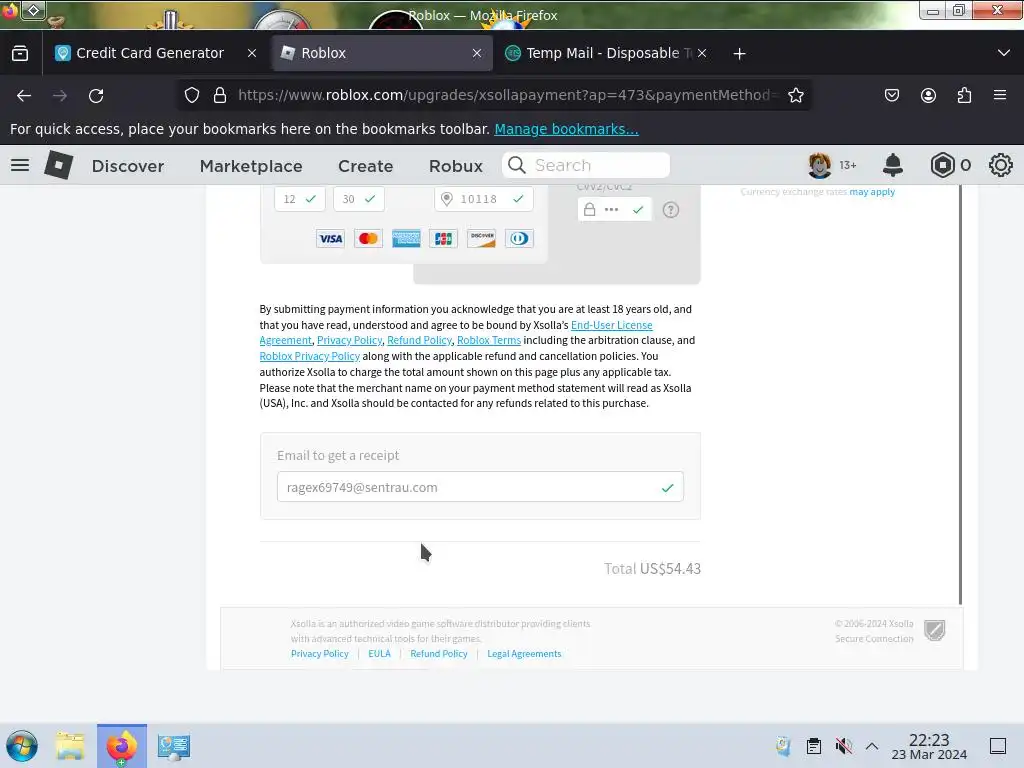
Task: Select the JCB card logo
Action: pos(443,238)
